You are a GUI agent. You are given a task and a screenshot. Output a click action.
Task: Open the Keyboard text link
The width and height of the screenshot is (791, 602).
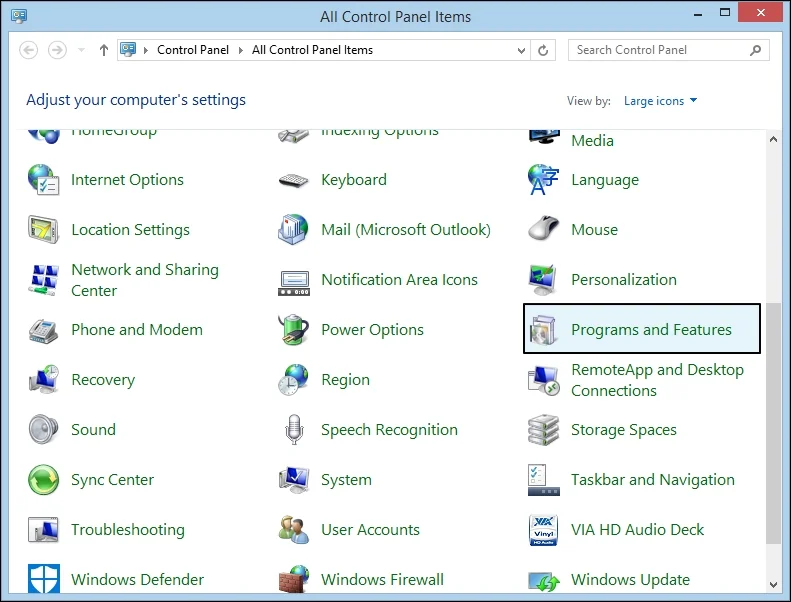pos(354,180)
